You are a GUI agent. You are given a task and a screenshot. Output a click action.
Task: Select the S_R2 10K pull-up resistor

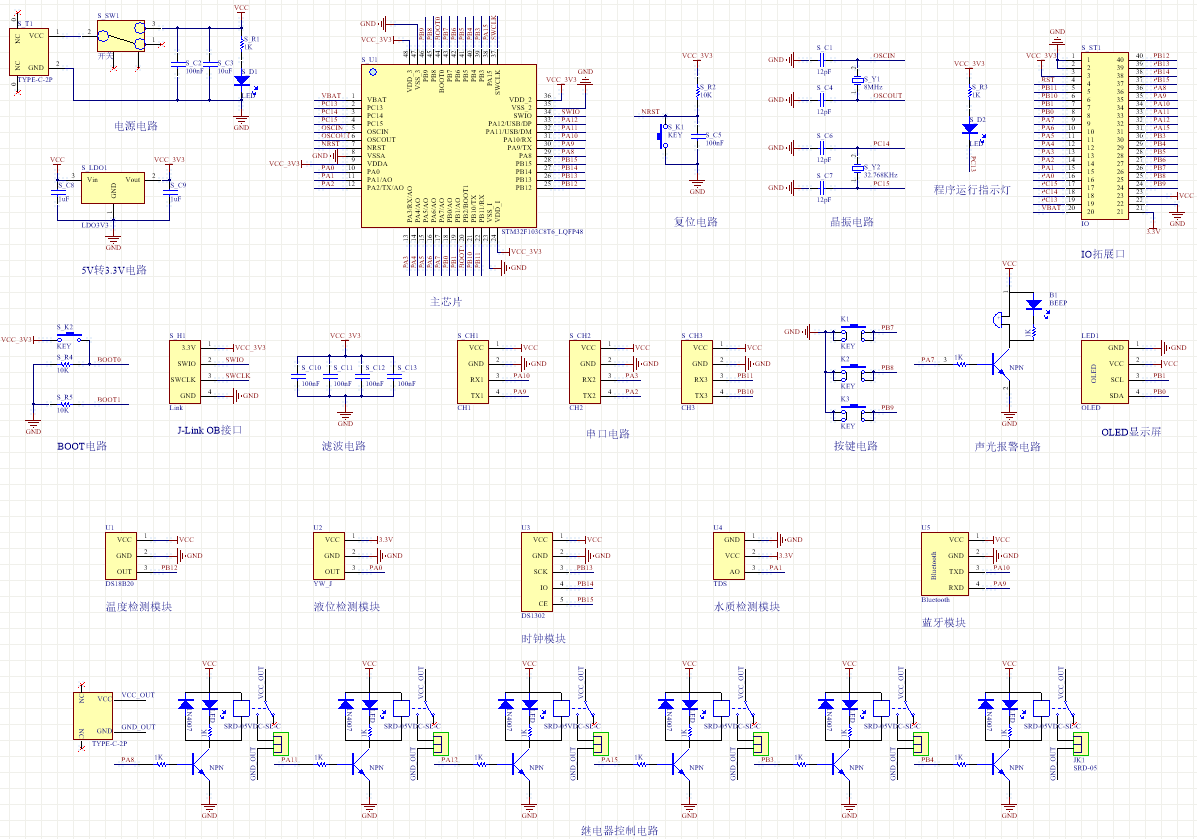point(698,92)
